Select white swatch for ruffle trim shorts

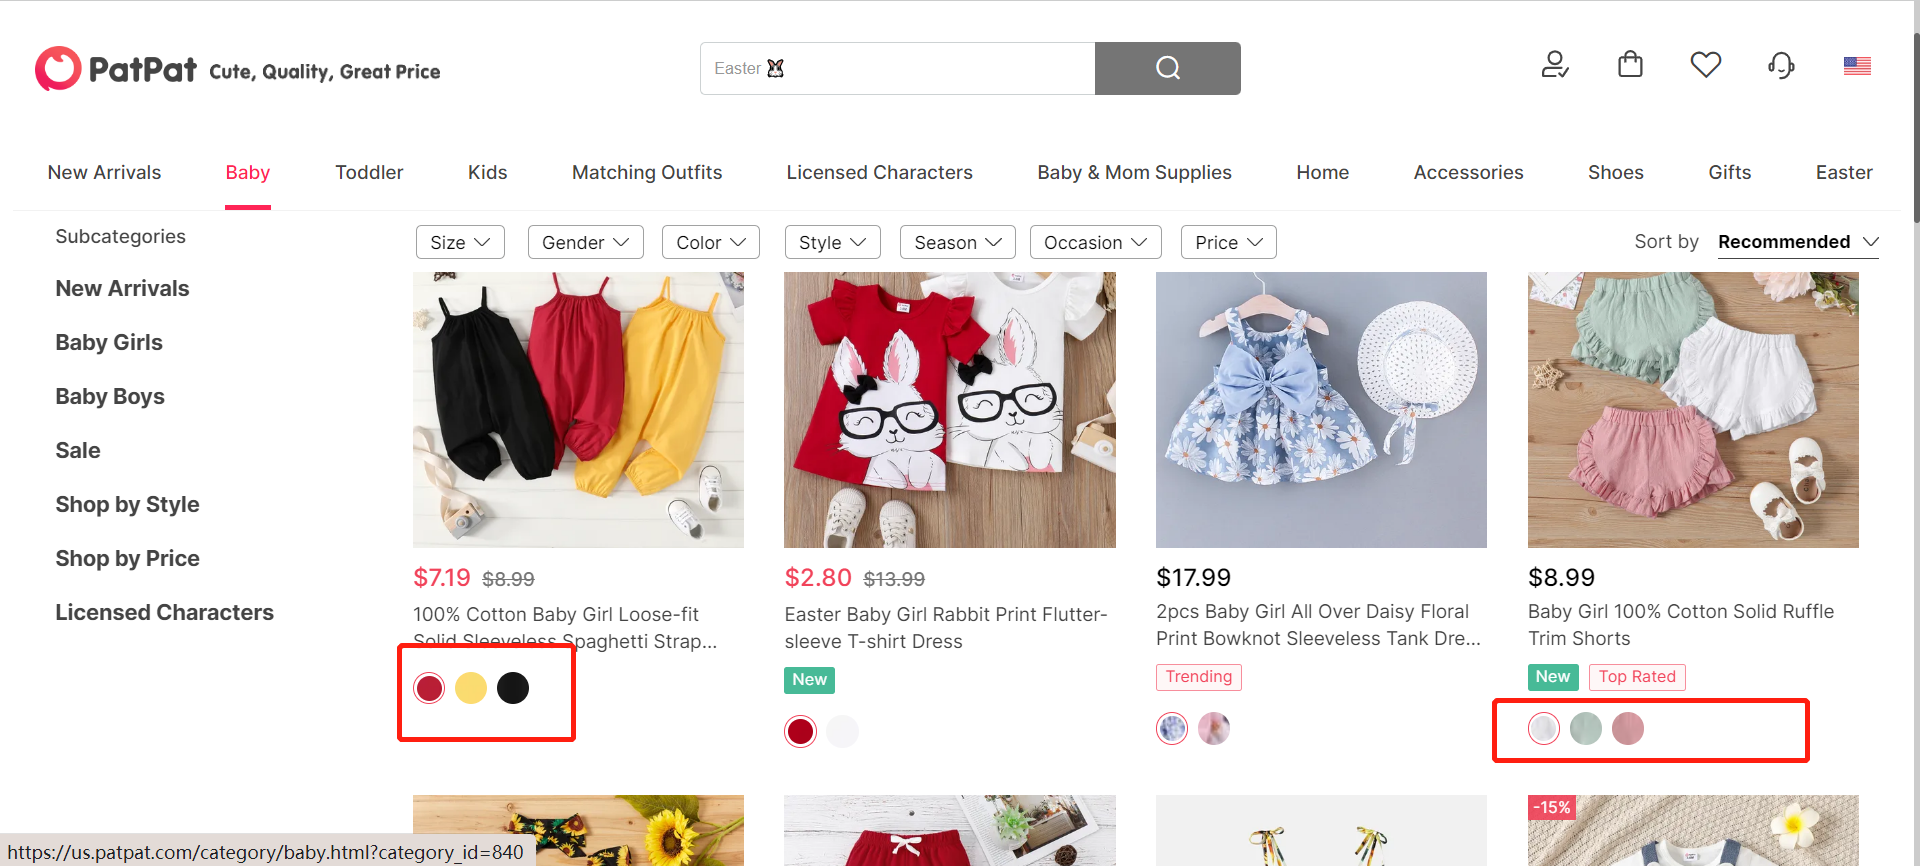click(1544, 728)
